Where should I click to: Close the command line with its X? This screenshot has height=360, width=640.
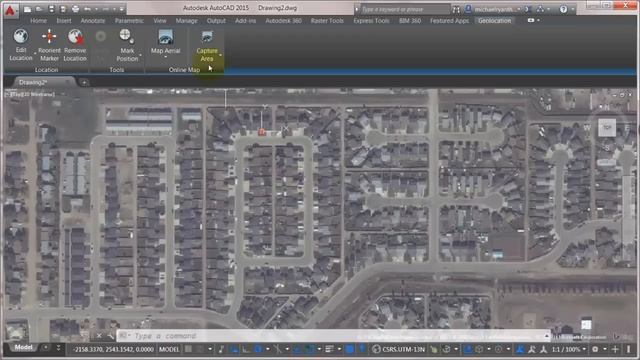(x=99, y=336)
